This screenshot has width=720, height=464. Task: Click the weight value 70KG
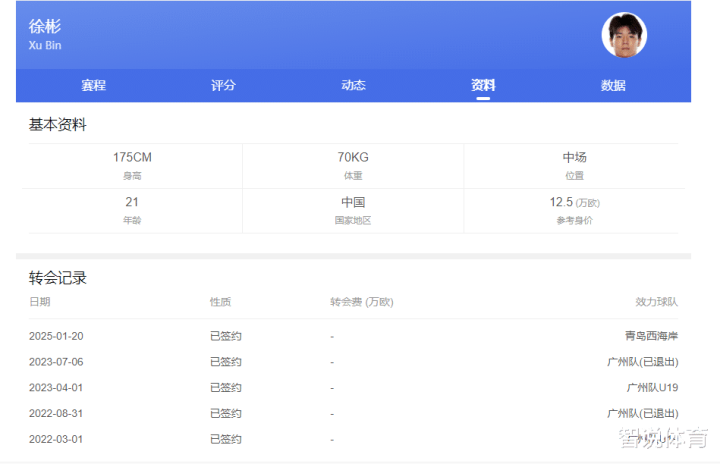[353, 157]
